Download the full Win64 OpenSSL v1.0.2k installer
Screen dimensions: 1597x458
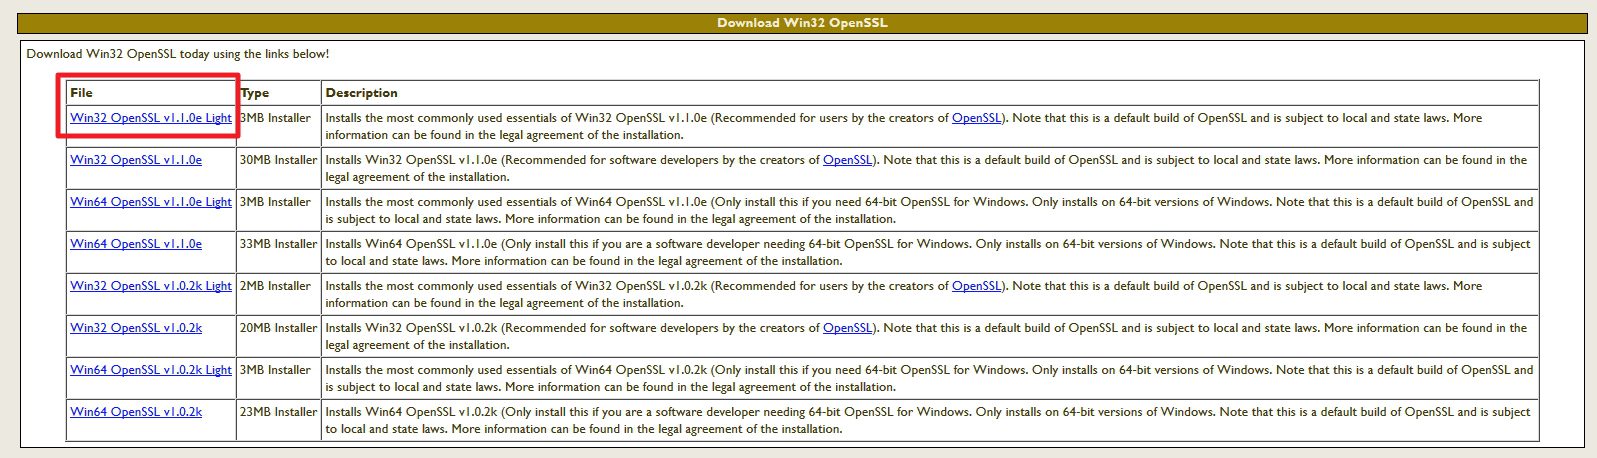coord(136,412)
